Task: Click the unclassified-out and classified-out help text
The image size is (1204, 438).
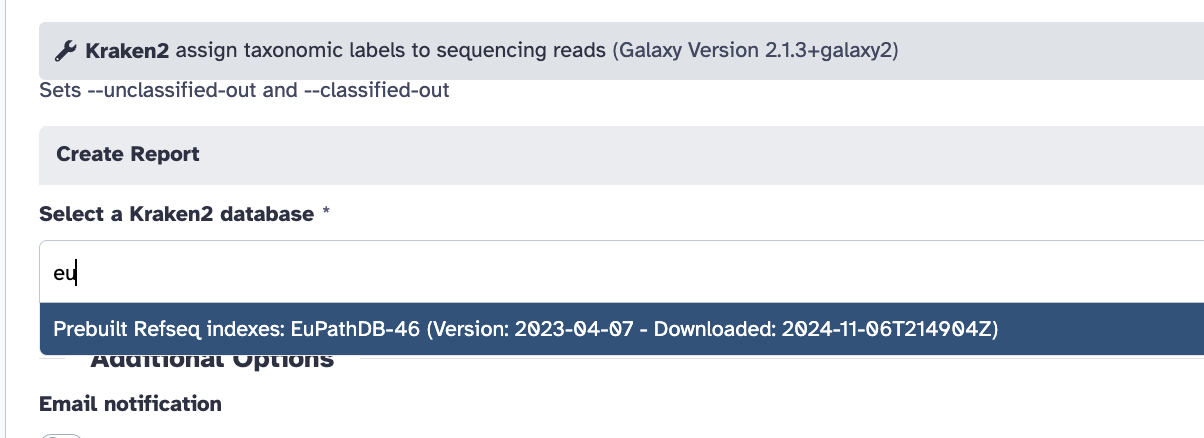Action: click(x=244, y=90)
